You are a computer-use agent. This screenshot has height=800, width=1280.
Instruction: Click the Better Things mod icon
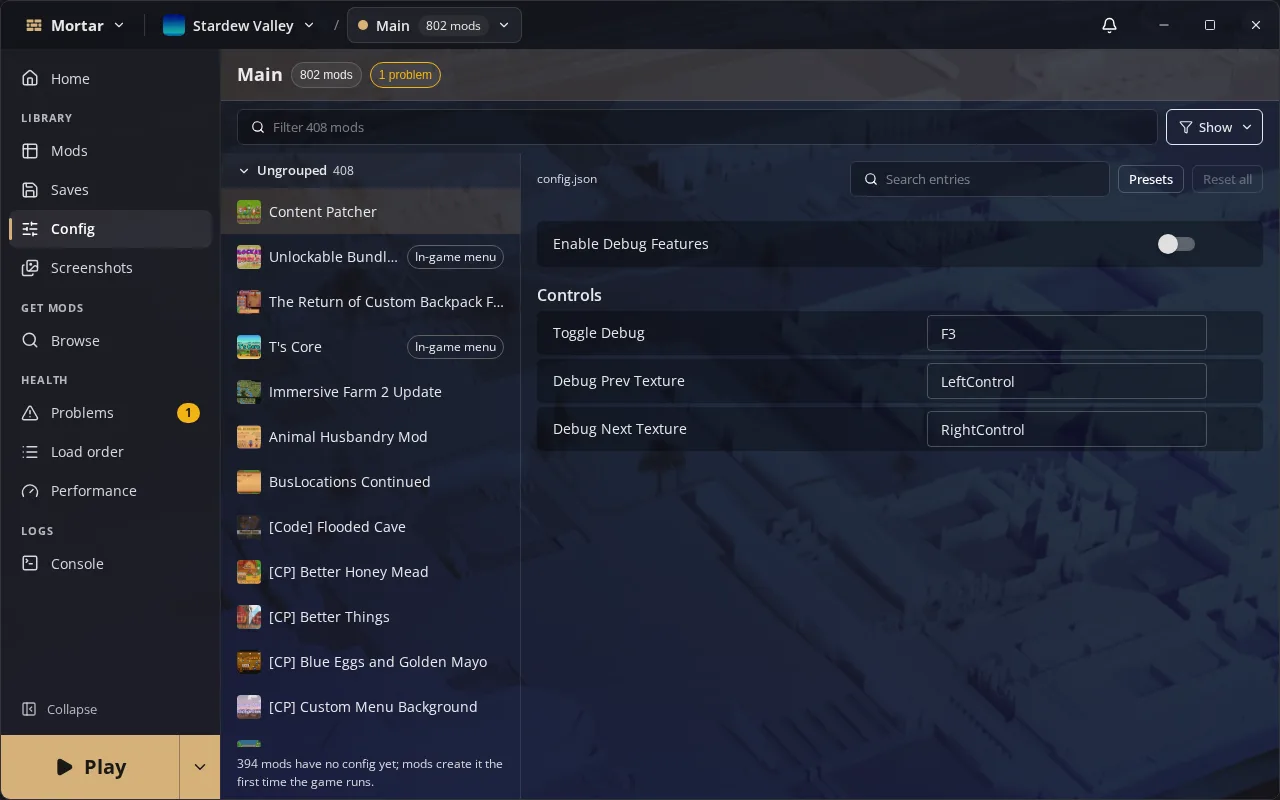(x=249, y=617)
